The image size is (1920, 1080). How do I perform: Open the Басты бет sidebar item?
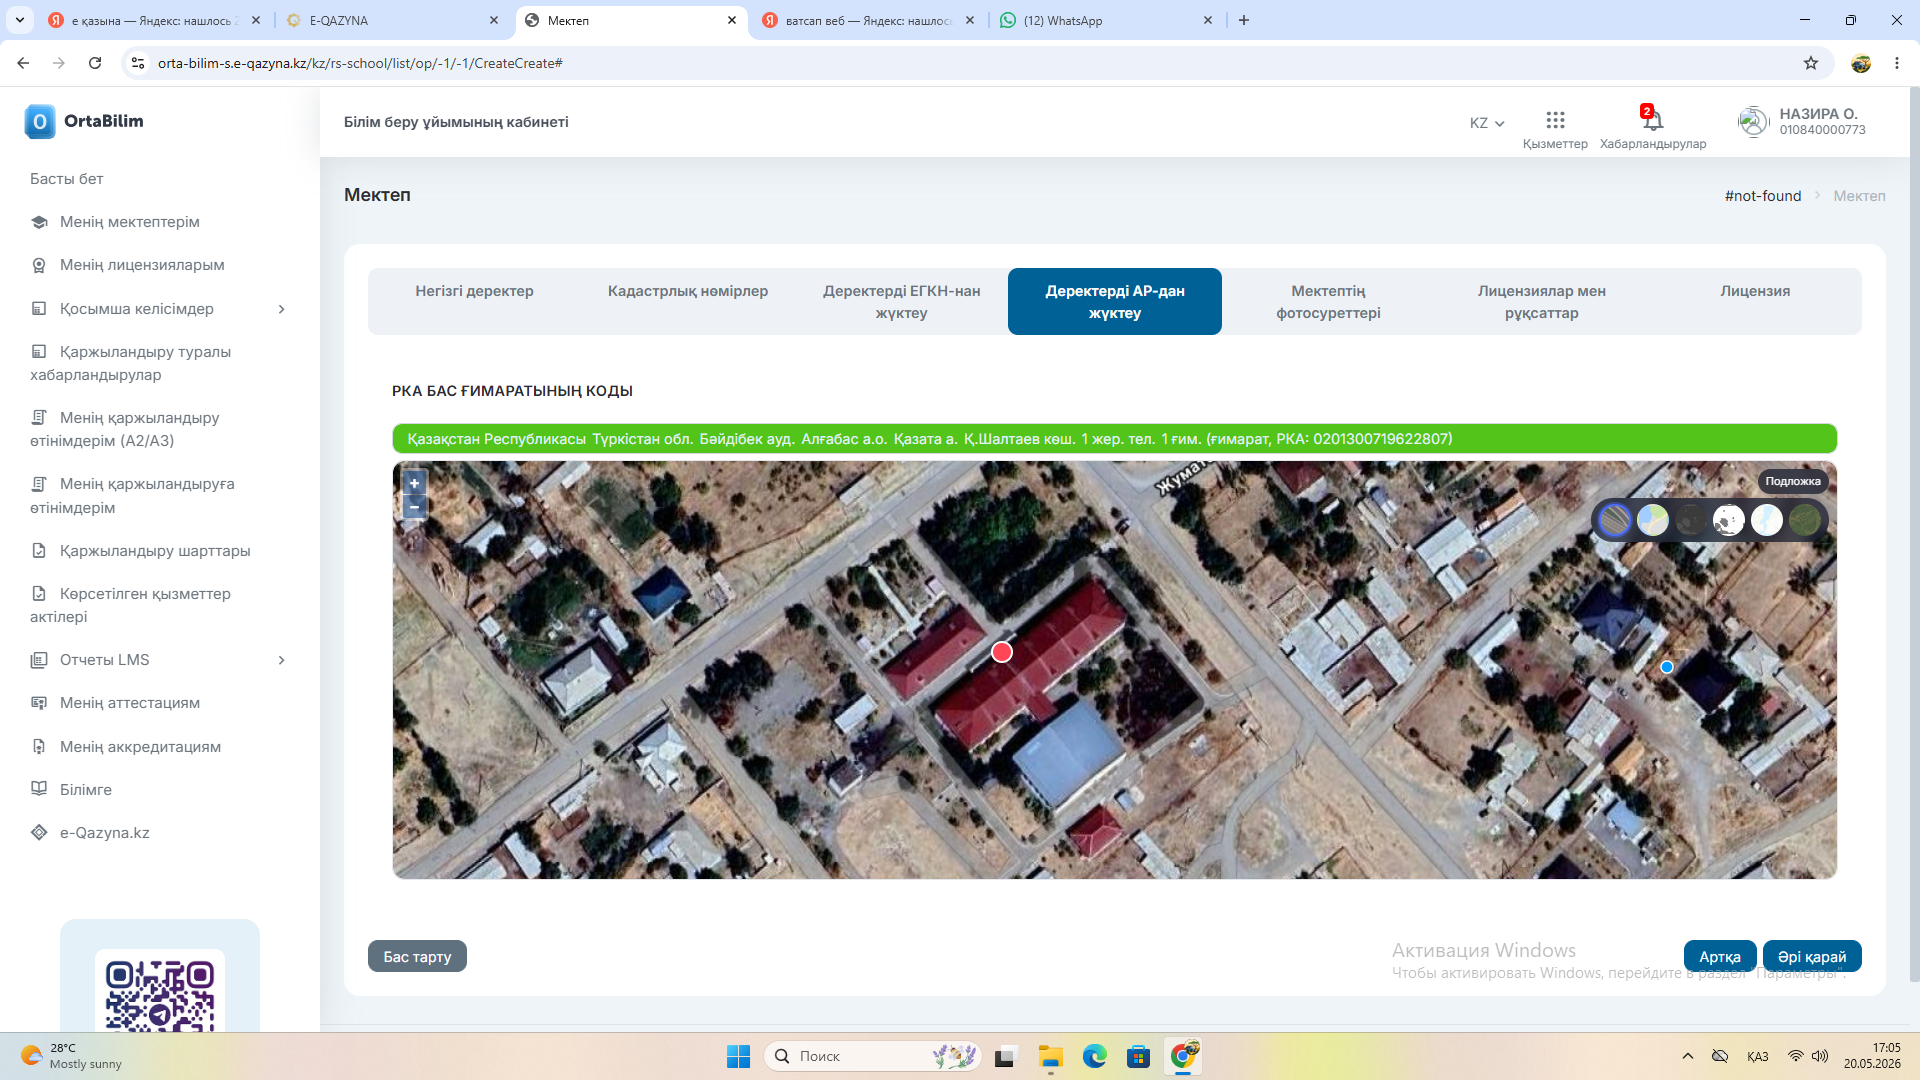[67, 178]
